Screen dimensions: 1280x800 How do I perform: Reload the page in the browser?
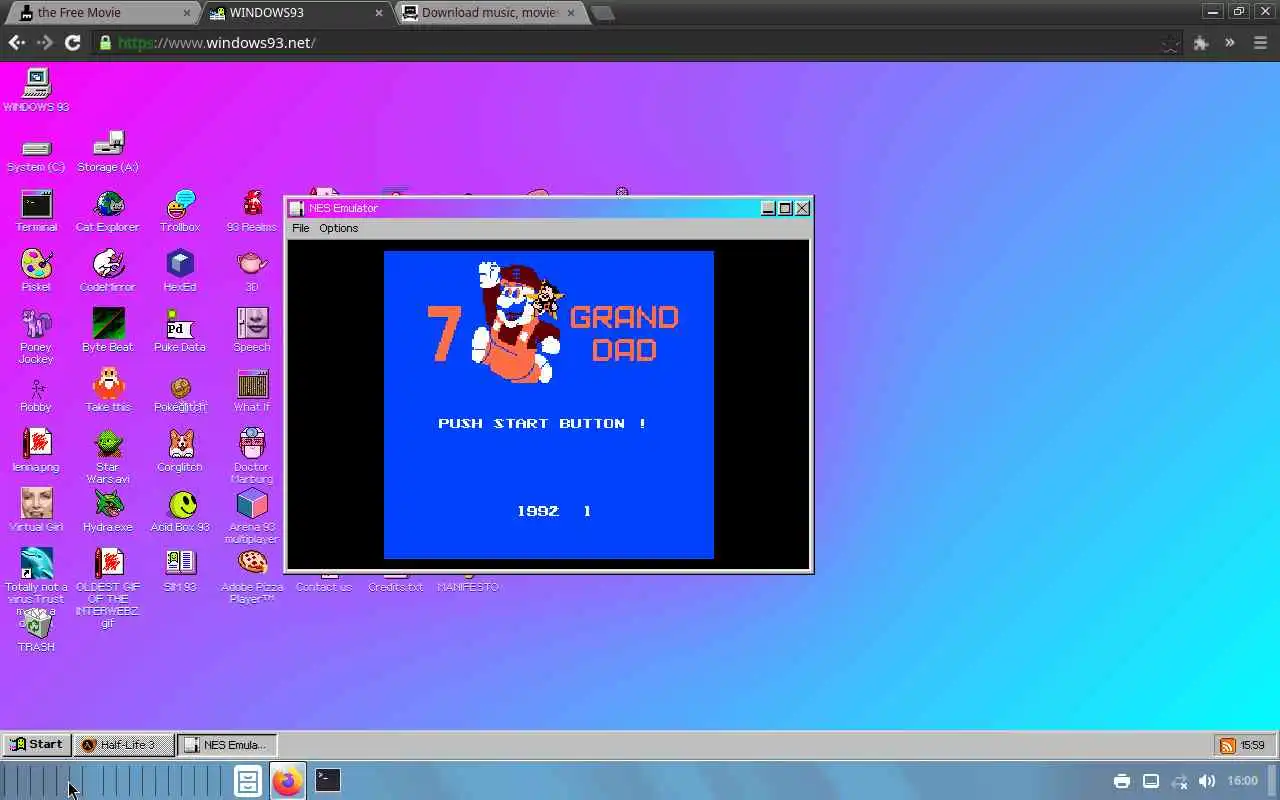pos(72,43)
